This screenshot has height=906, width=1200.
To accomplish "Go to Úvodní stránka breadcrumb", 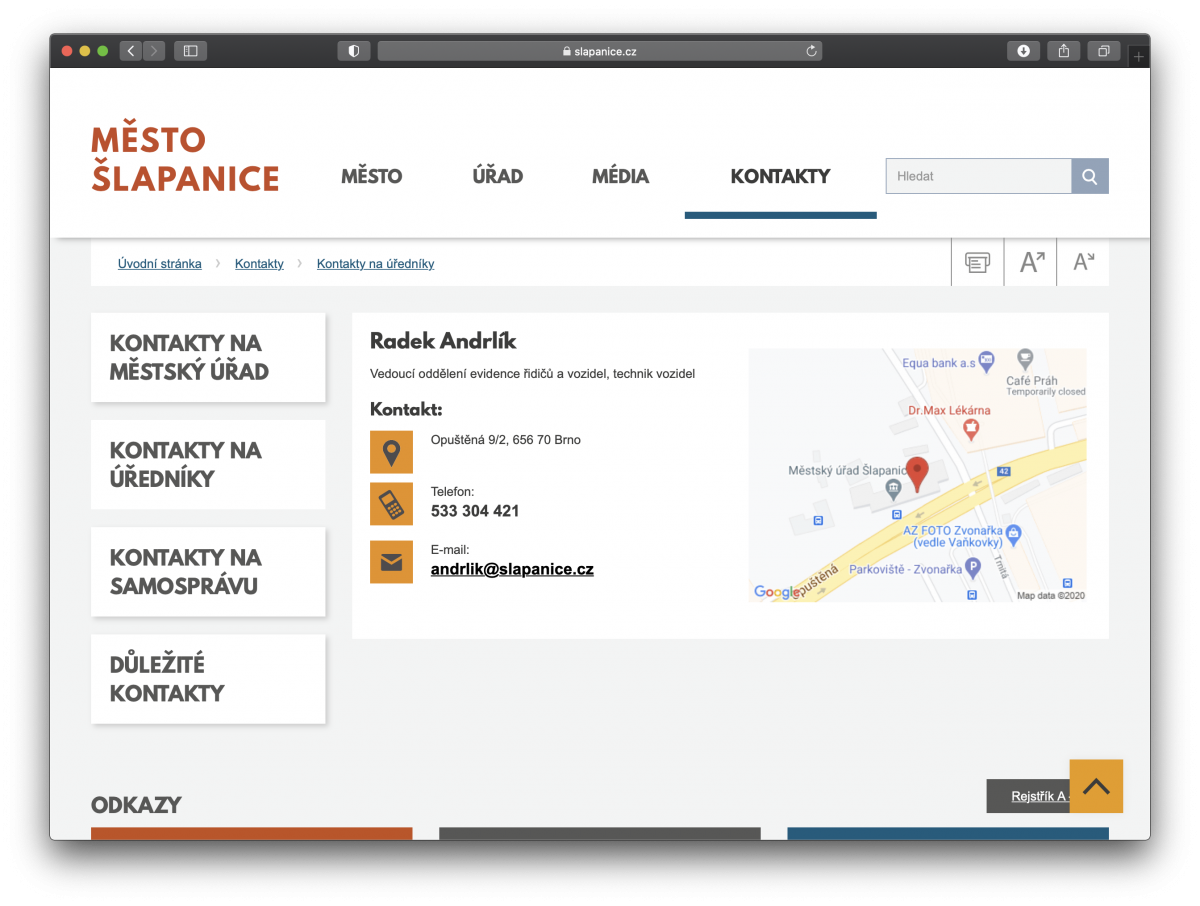I will (159, 264).
